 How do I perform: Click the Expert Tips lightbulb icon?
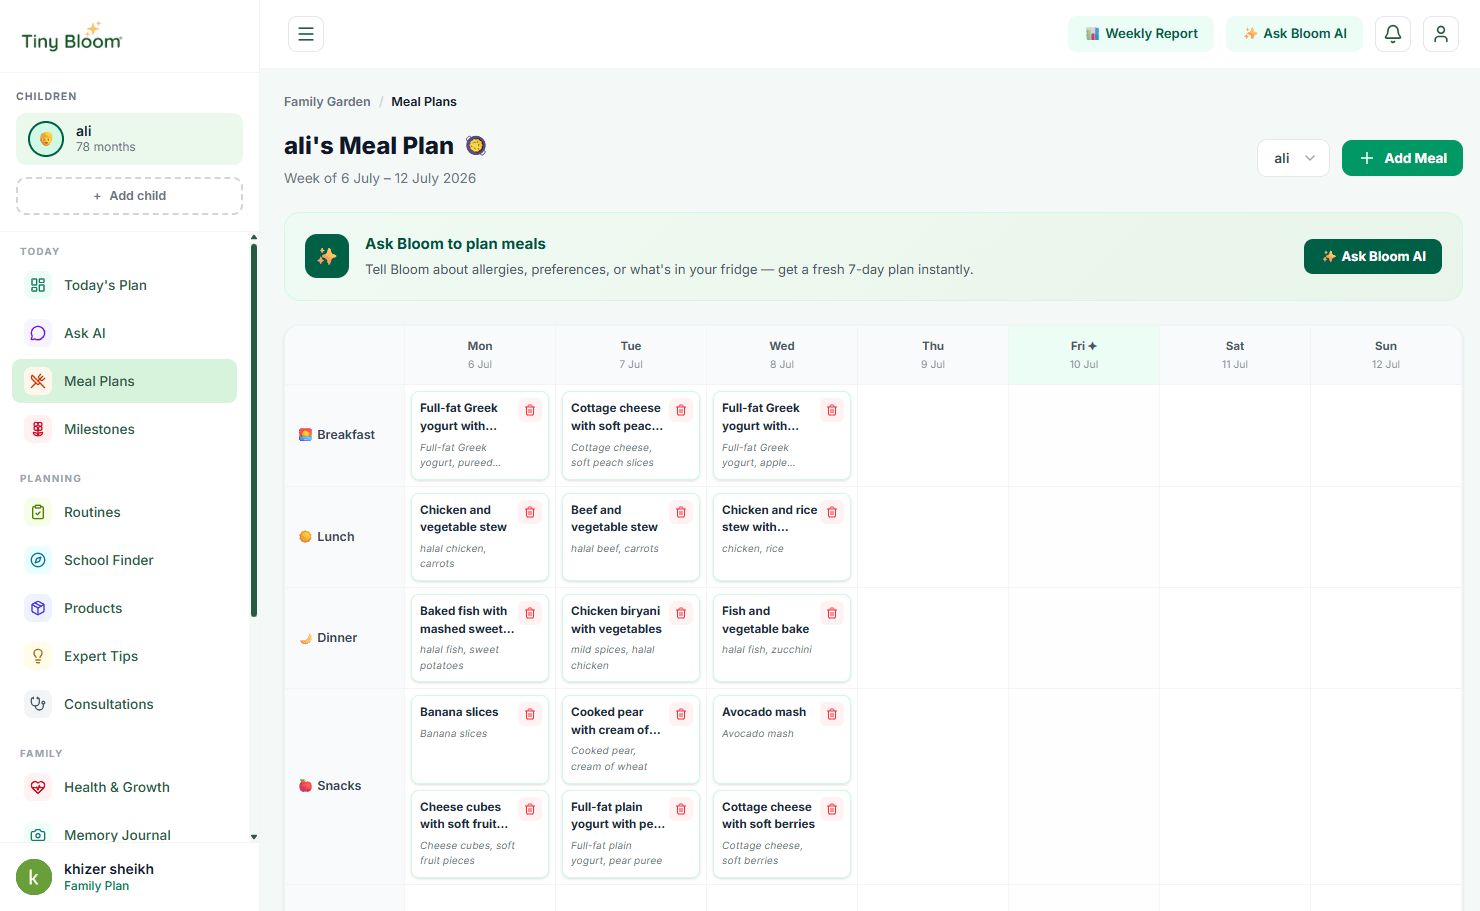click(x=38, y=656)
